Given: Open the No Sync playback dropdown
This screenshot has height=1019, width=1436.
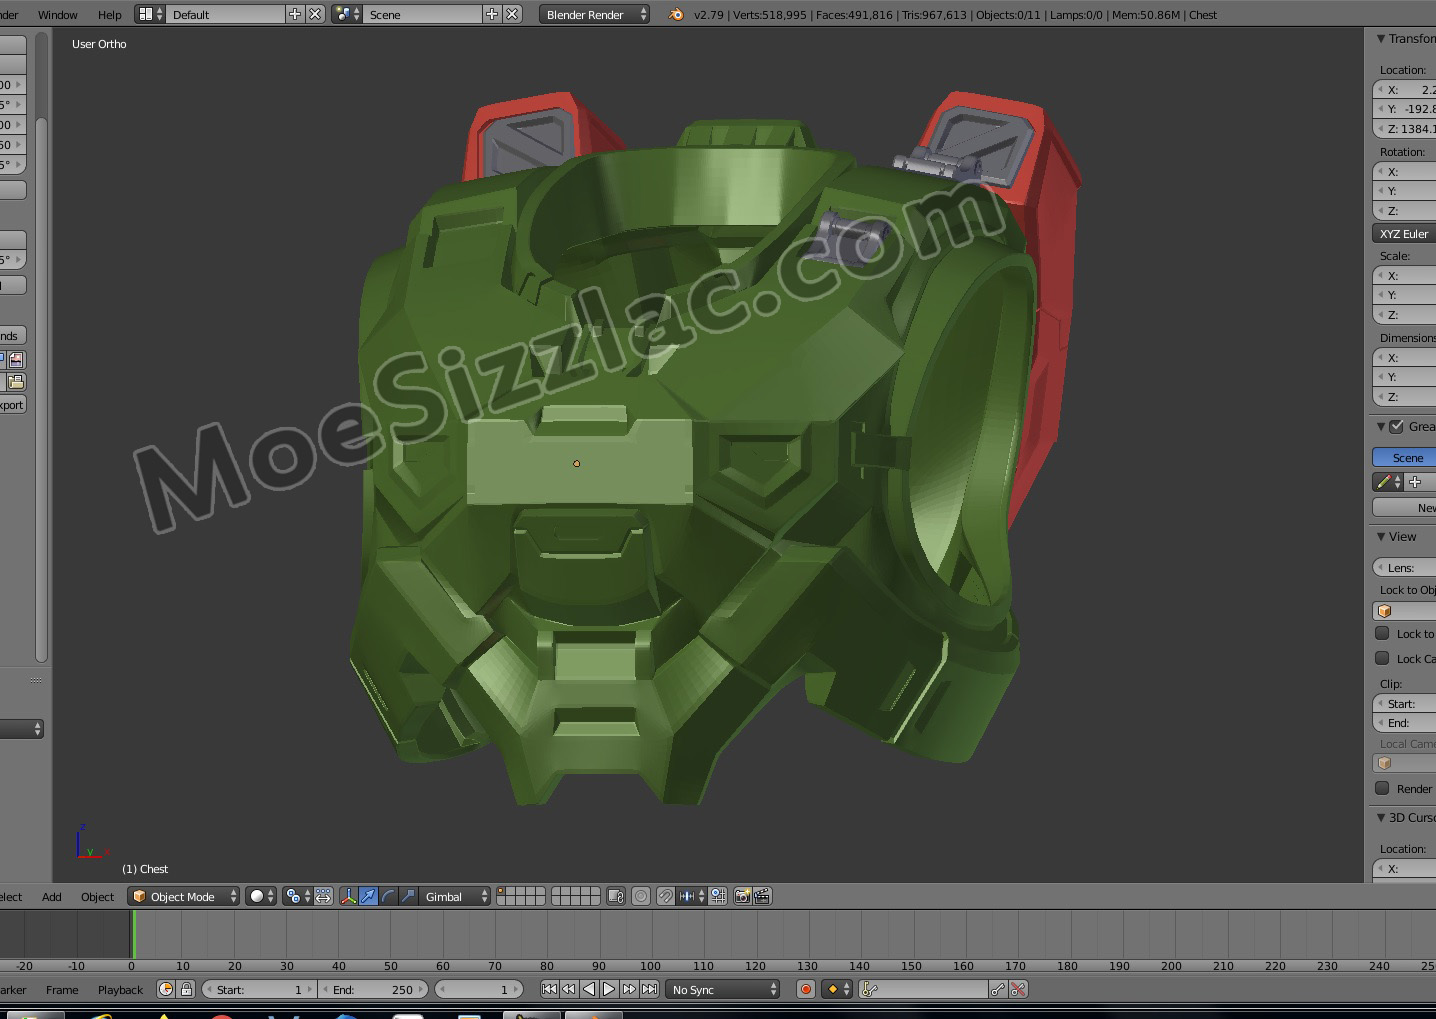Looking at the screenshot, I should point(723,989).
